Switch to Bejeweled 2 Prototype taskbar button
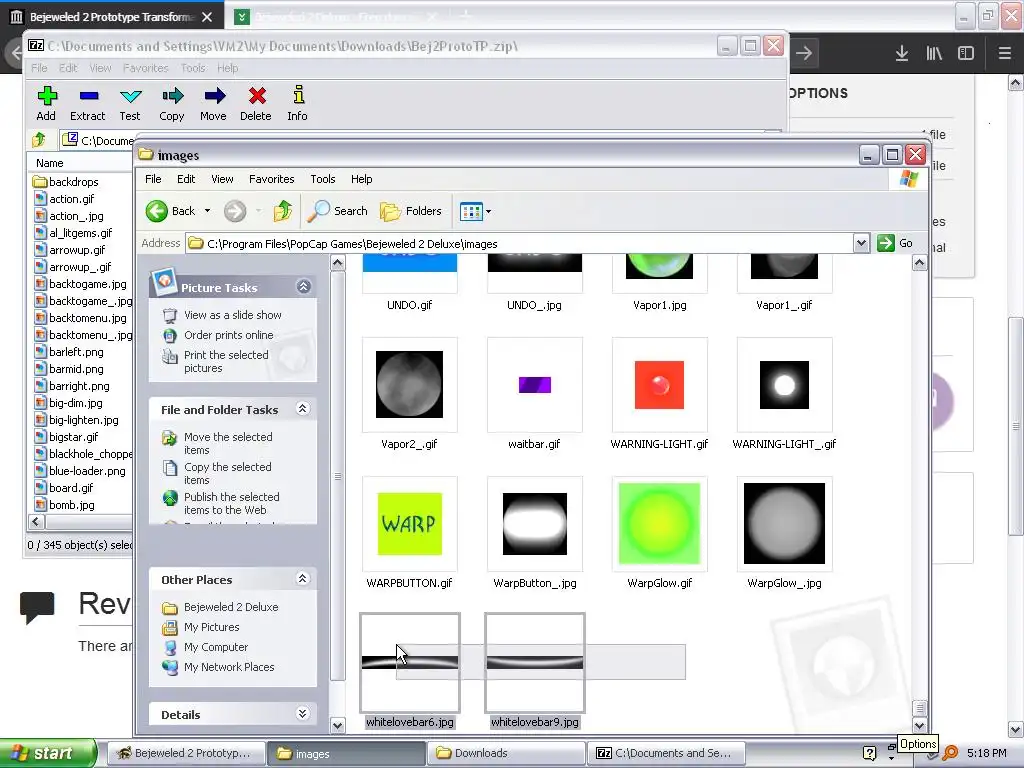Viewport: 1024px width, 768px height. tap(186, 753)
